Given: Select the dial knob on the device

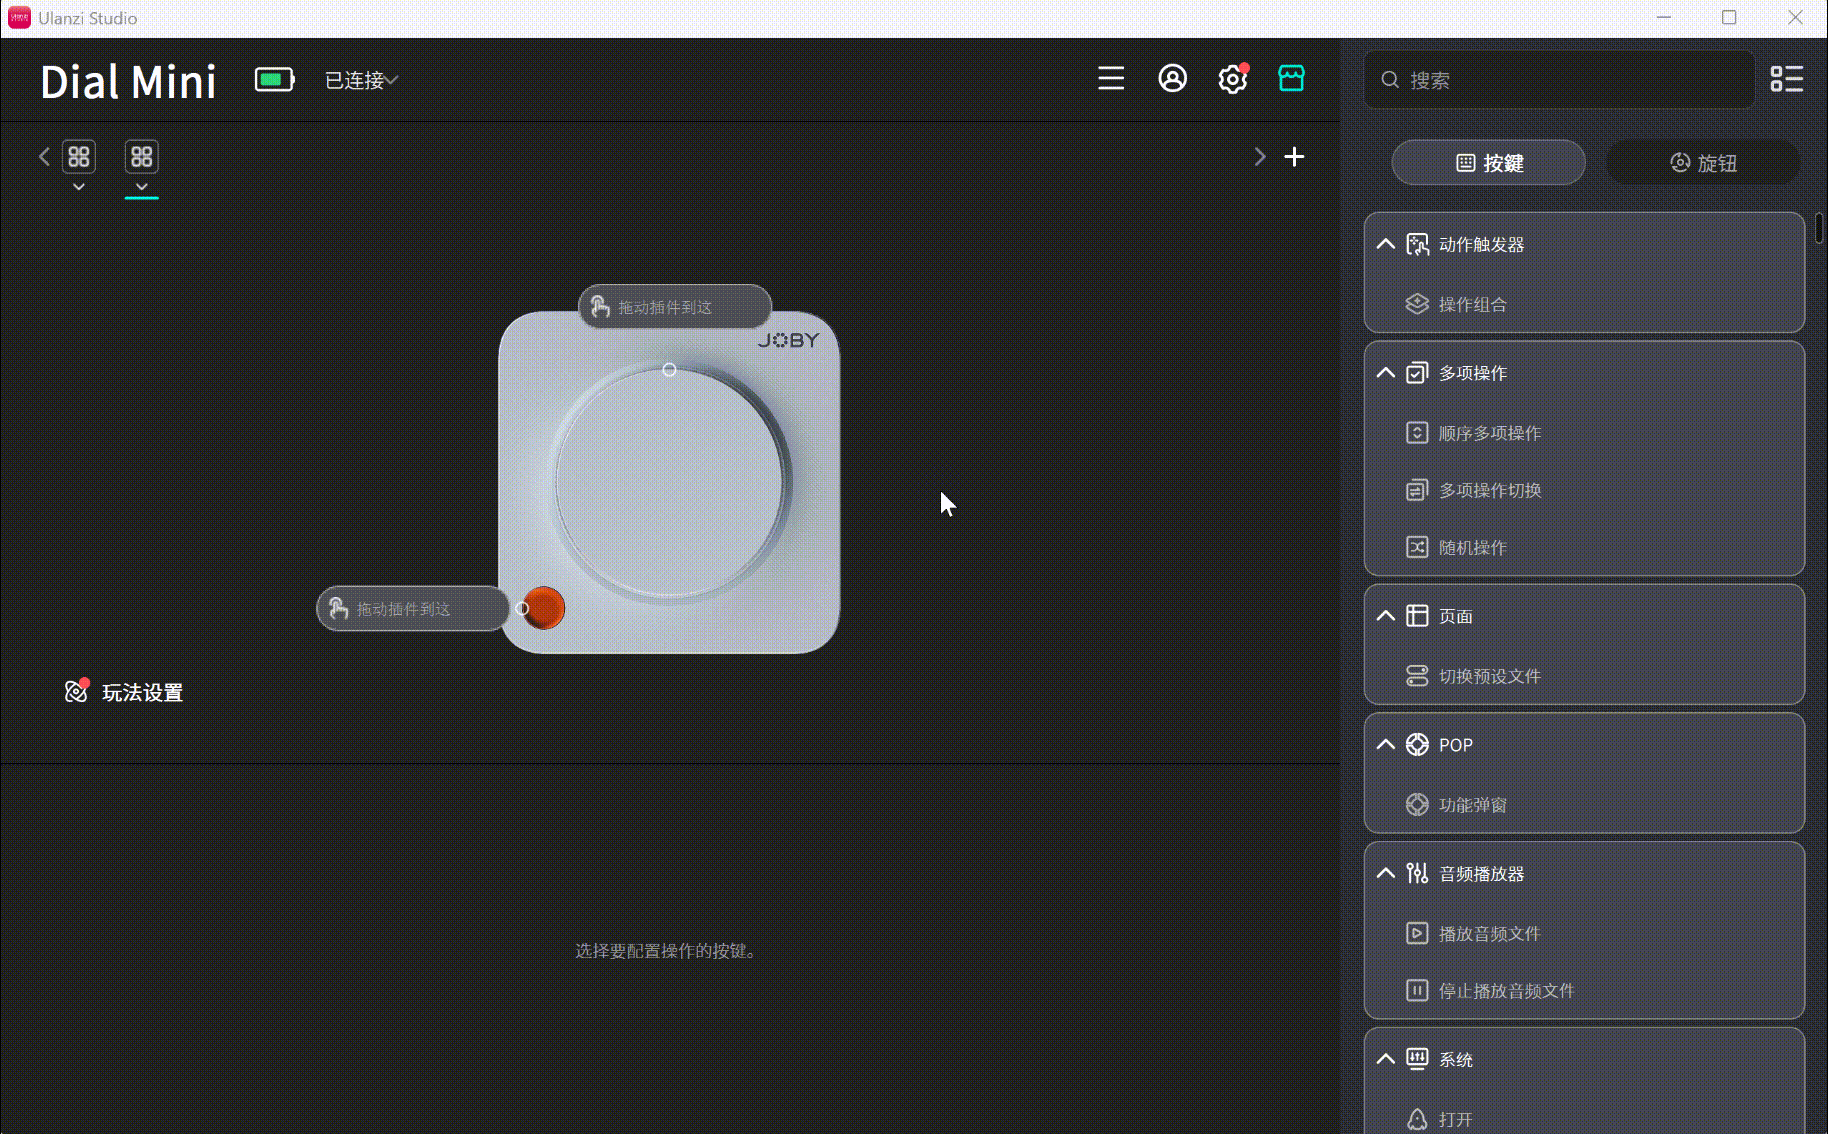Looking at the screenshot, I should pos(669,483).
